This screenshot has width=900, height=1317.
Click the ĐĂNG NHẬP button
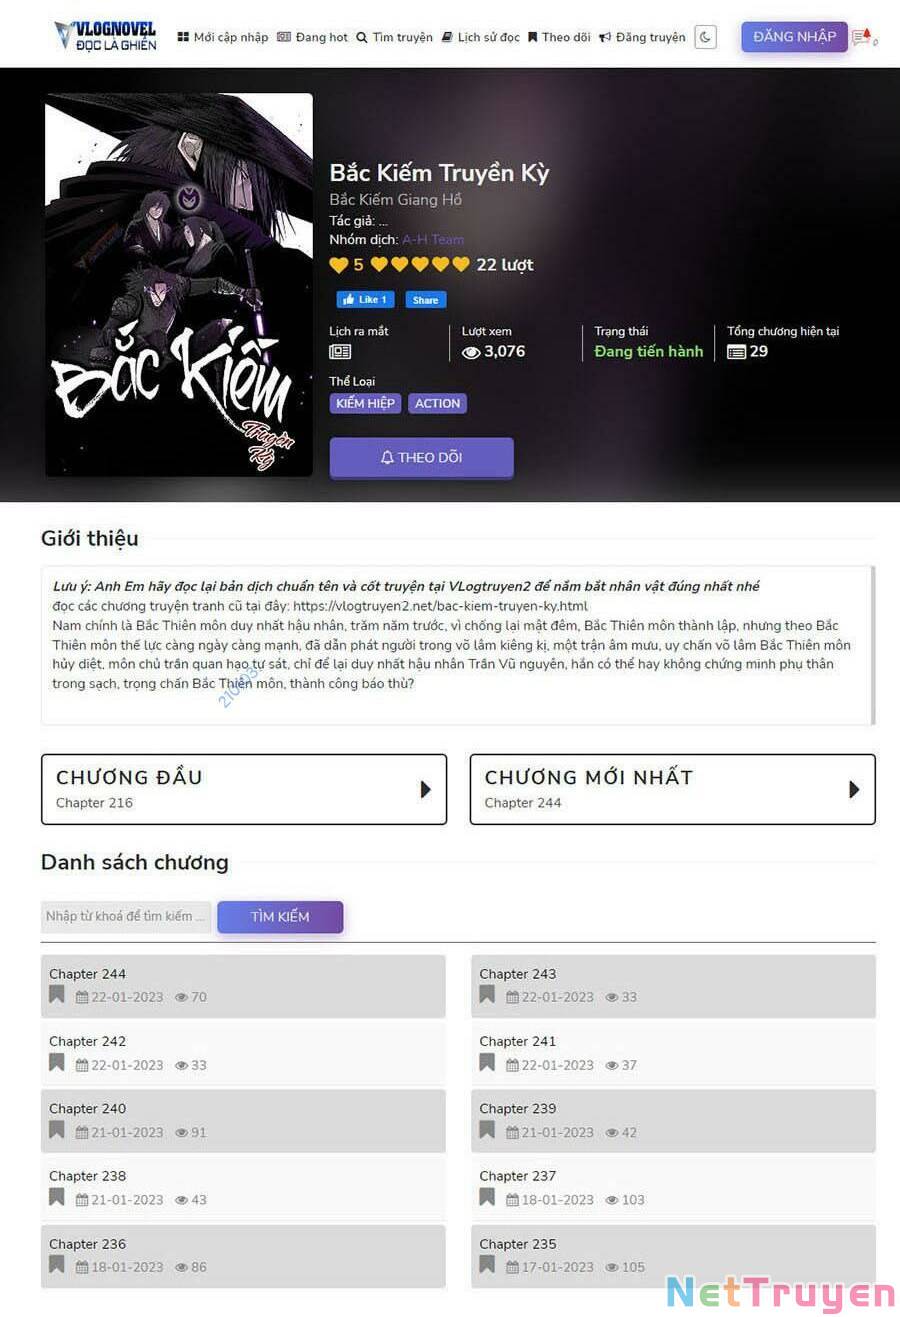[795, 37]
